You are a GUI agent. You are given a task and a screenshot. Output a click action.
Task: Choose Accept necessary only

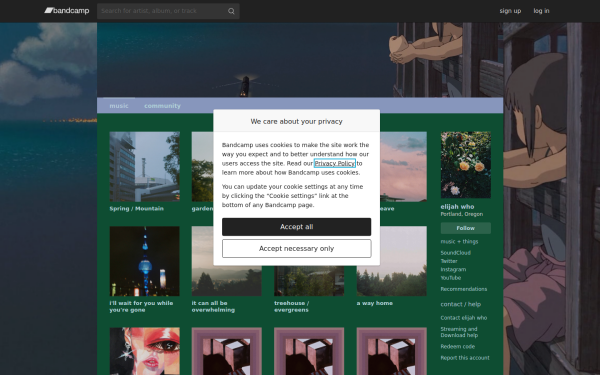tap(297, 249)
